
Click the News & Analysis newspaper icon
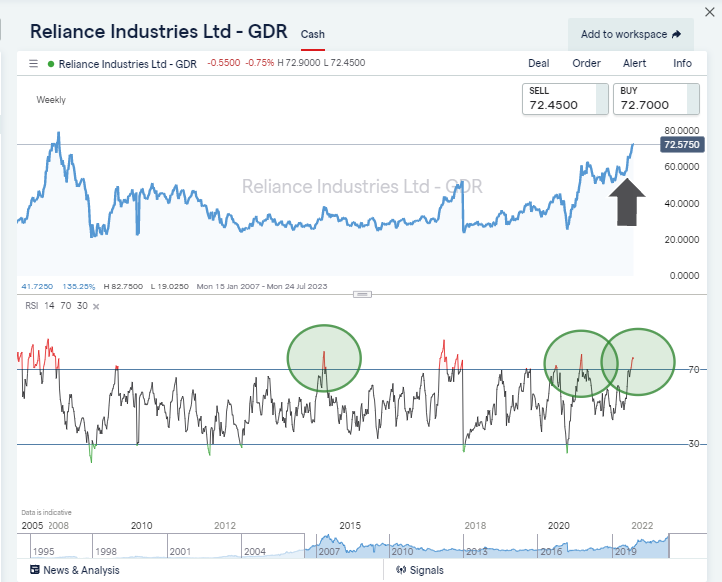[35, 570]
